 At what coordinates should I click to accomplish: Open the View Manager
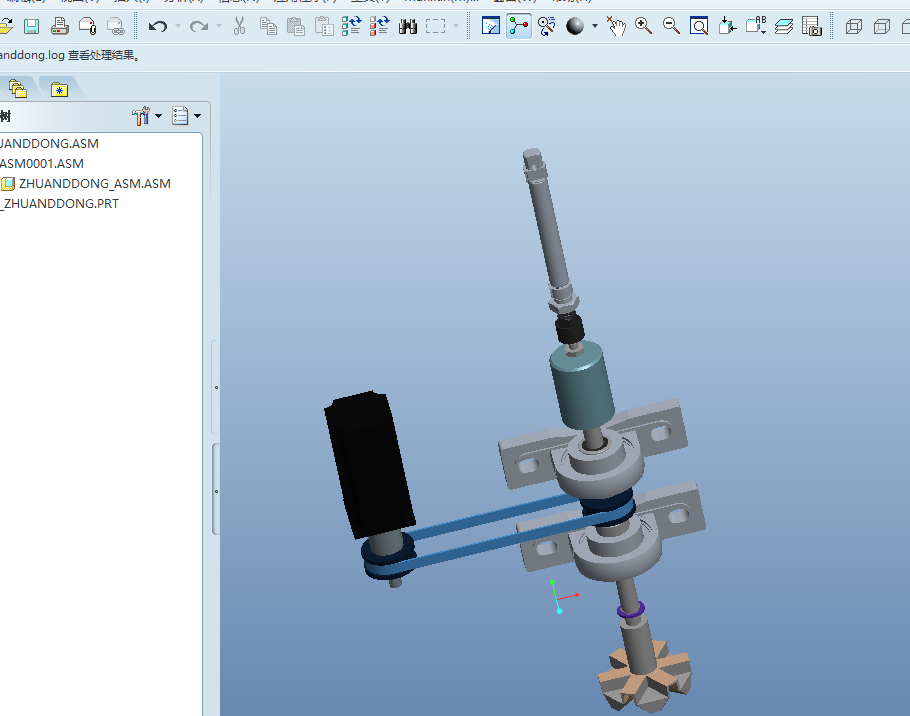tap(812, 26)
